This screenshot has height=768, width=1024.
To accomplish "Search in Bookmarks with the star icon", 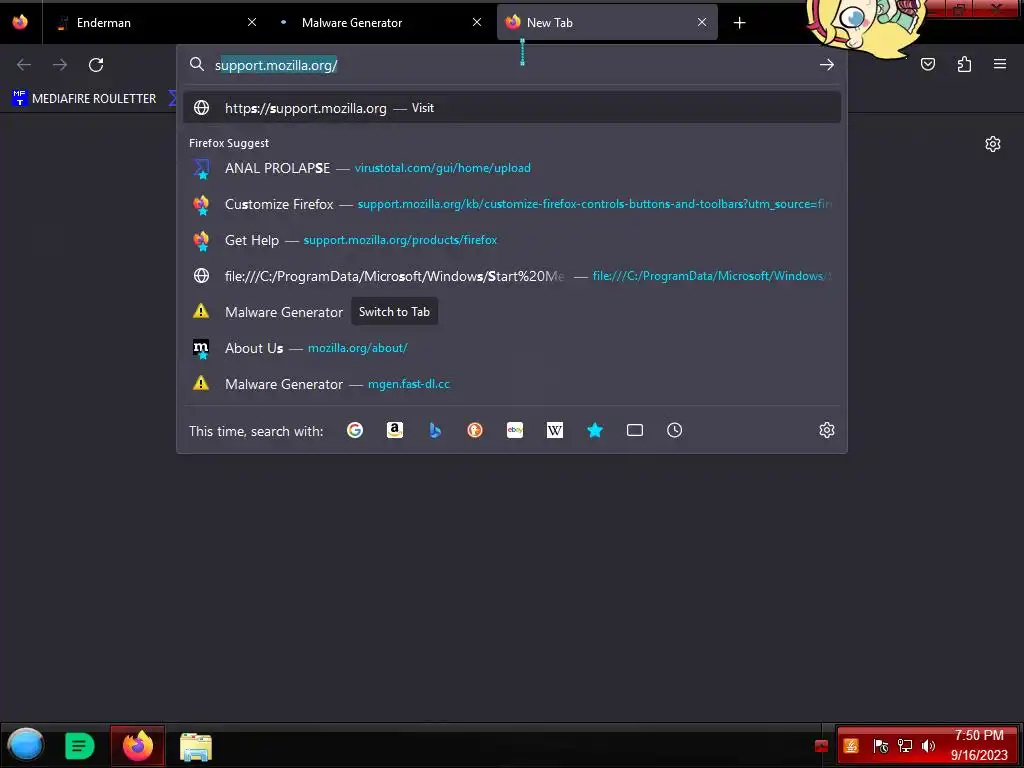I will coord(595,430).
